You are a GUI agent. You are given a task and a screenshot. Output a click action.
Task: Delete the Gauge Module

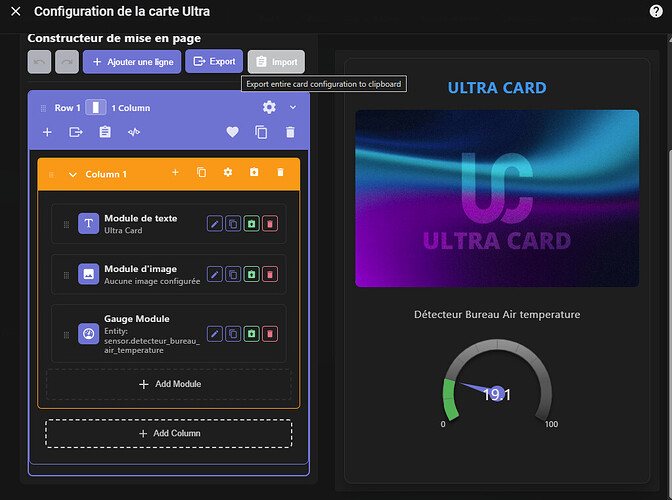(x=270, y=334)
